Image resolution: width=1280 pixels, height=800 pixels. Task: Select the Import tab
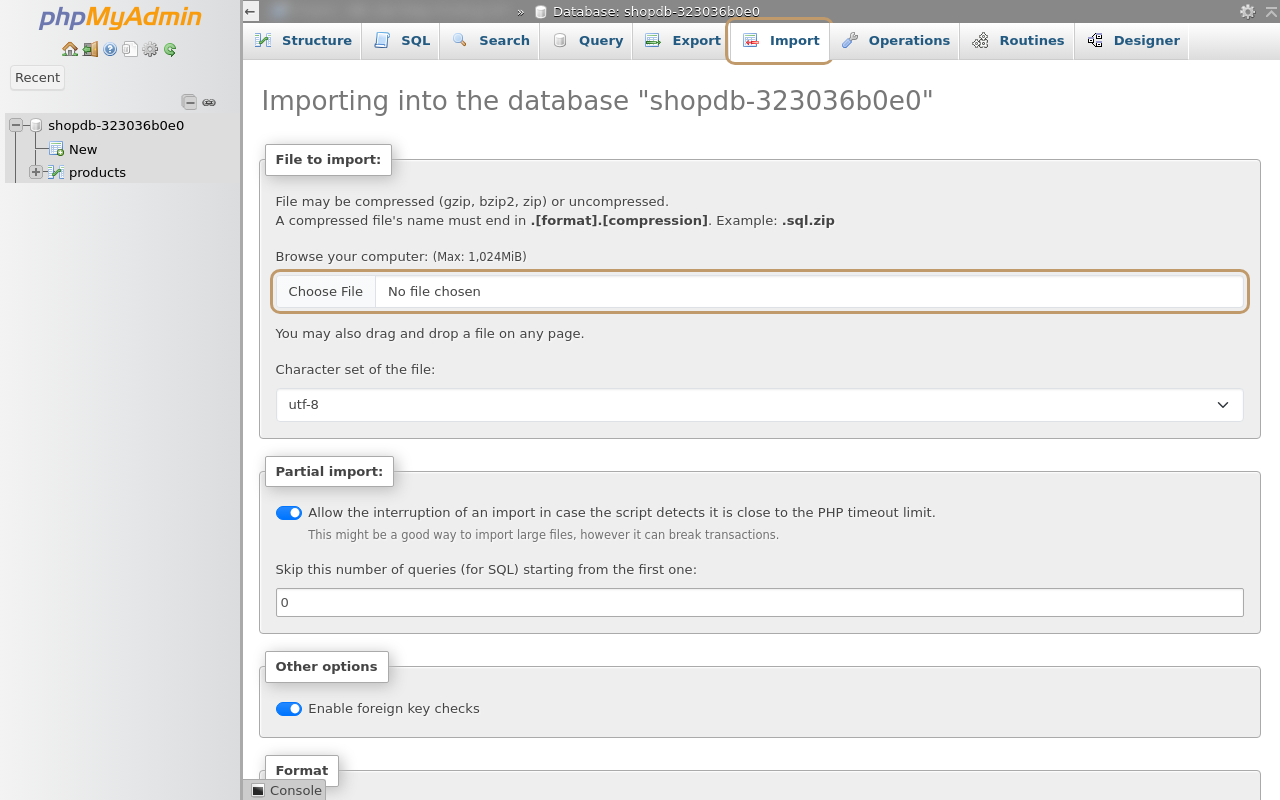[781, 41]
